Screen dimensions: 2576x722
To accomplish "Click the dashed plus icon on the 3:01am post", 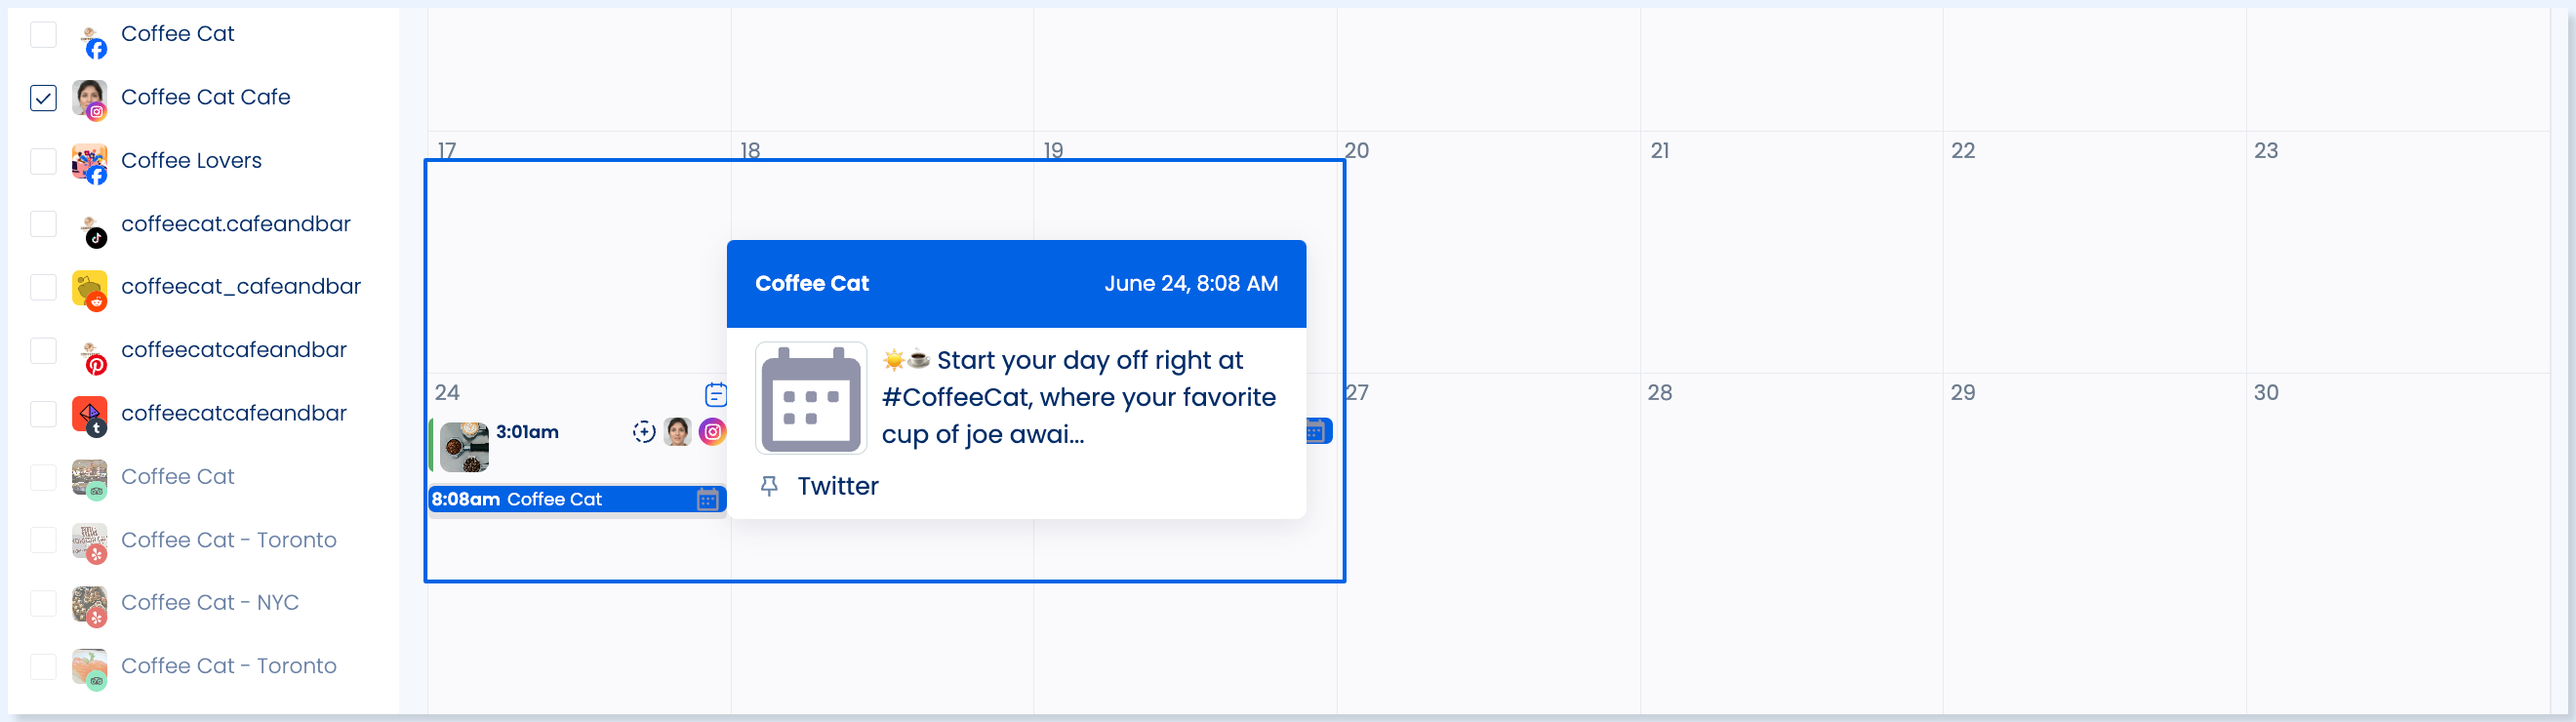I will pyautogui.click(x=644, y=432).
